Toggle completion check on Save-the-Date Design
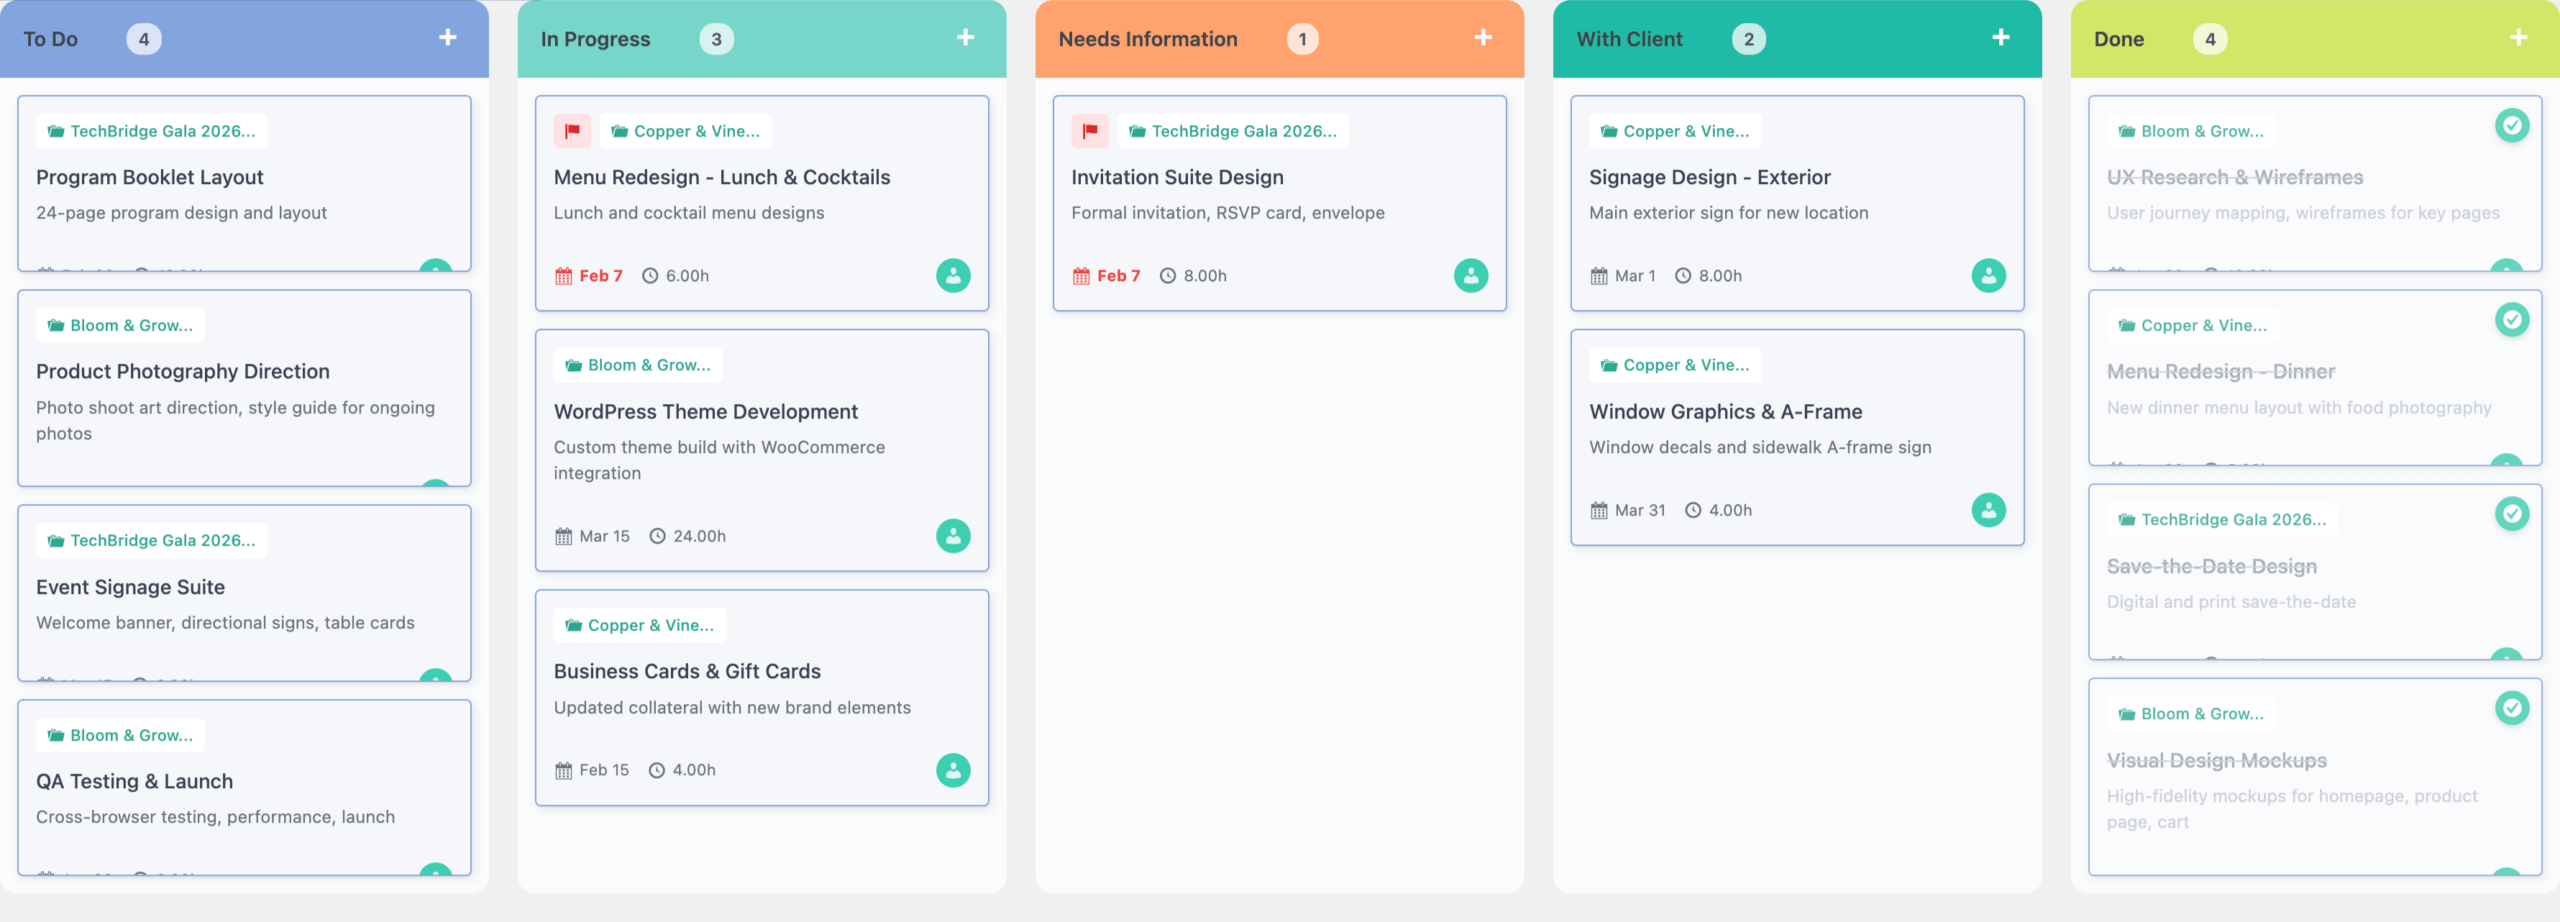The height and width of the screenshot is (922, 2560). pyautogui.click(x=2511, y=514)
